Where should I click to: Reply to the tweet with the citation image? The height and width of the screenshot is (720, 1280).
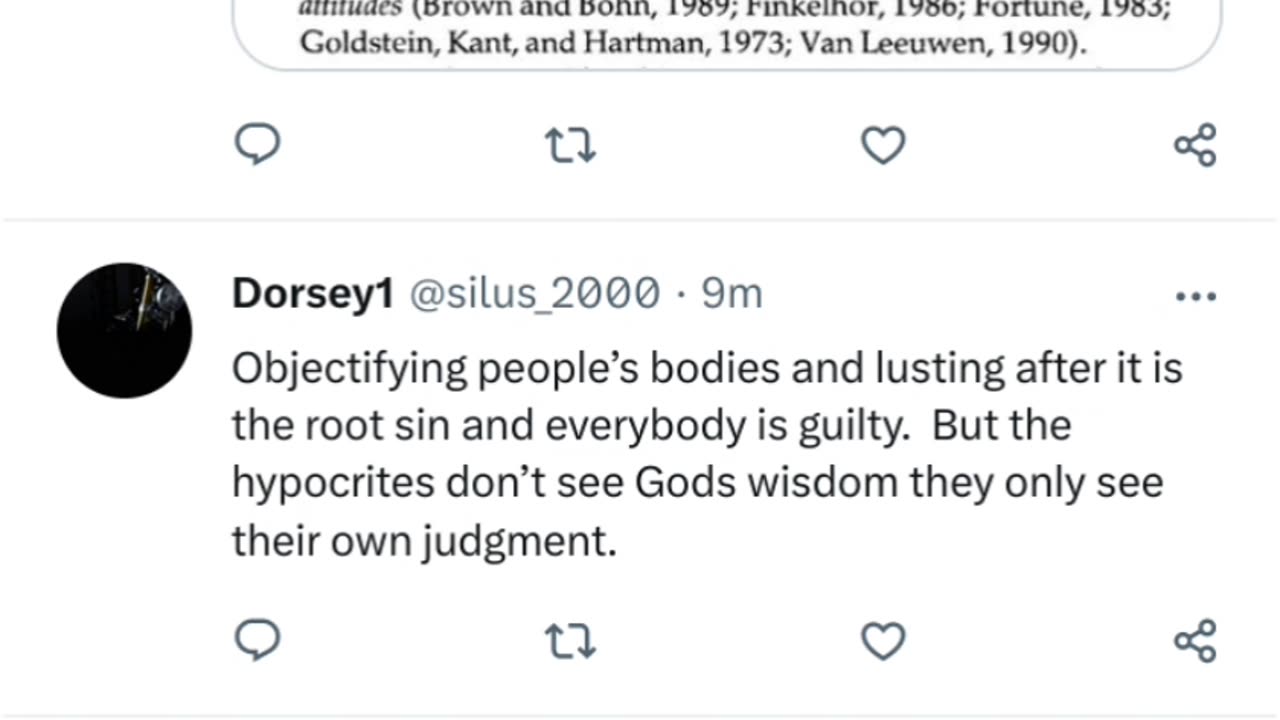(257, 146)
